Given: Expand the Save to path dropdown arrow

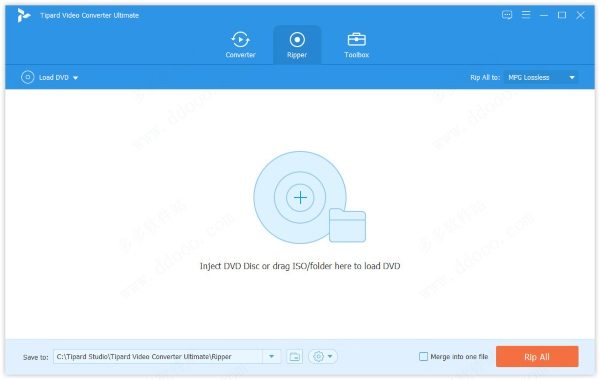Looking at the screenshot, I should point(272,357).
